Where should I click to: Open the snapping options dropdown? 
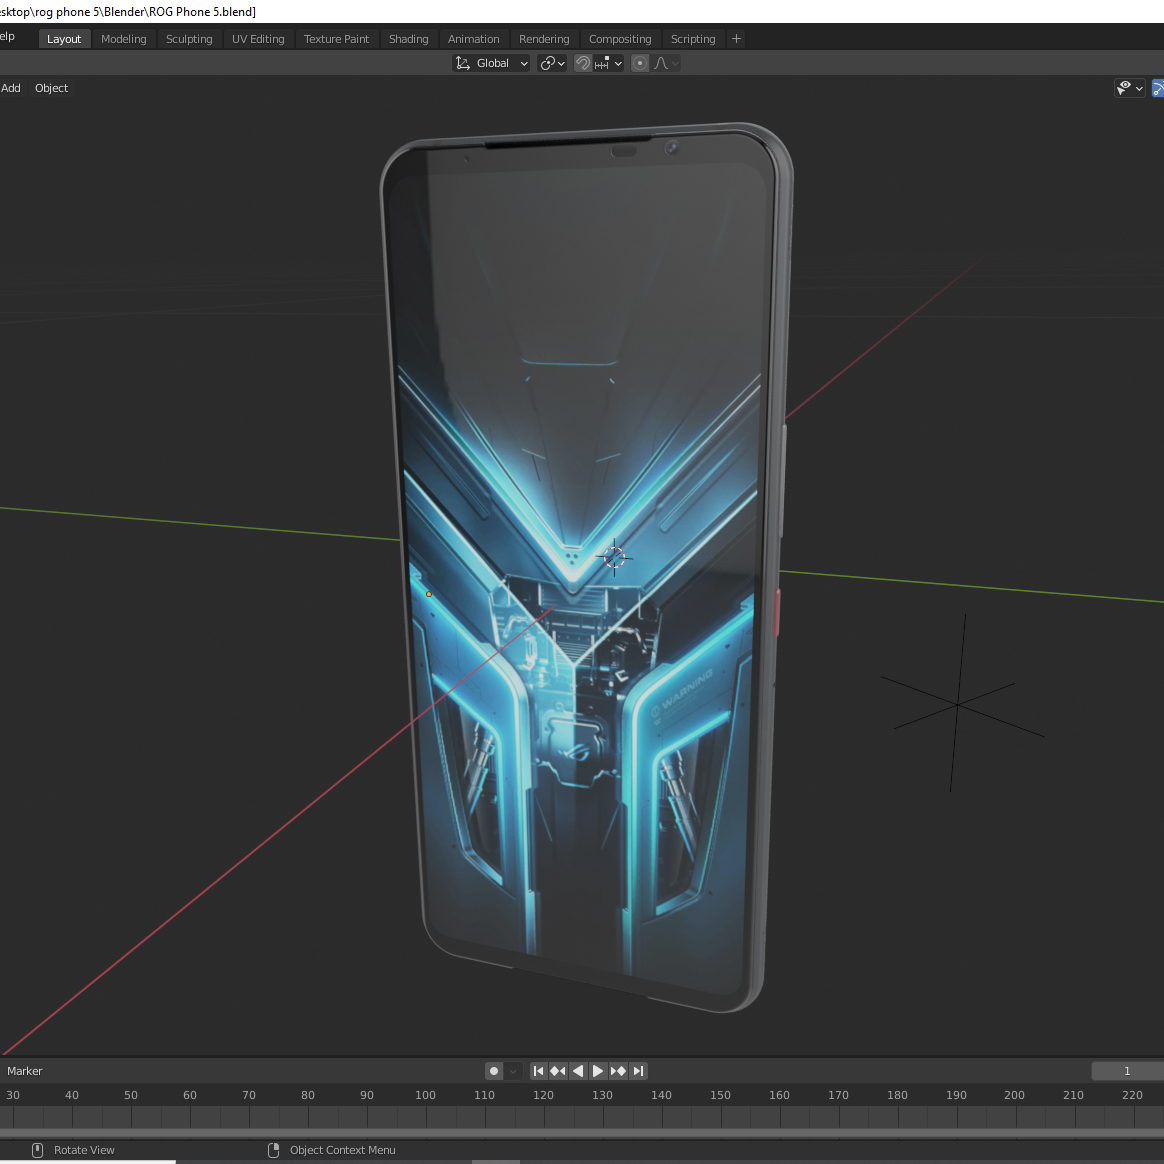point(609,63)
